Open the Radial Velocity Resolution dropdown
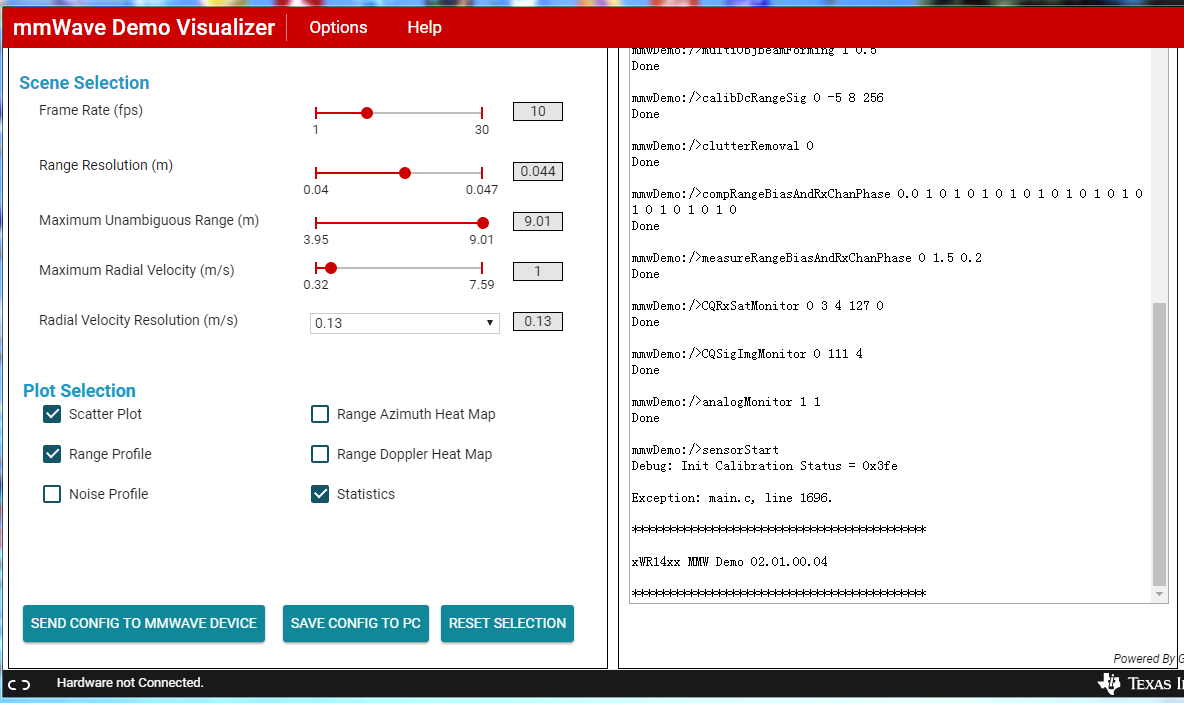Image resolution: width=1184 pixels, height=703 pixels. (405, 323)
